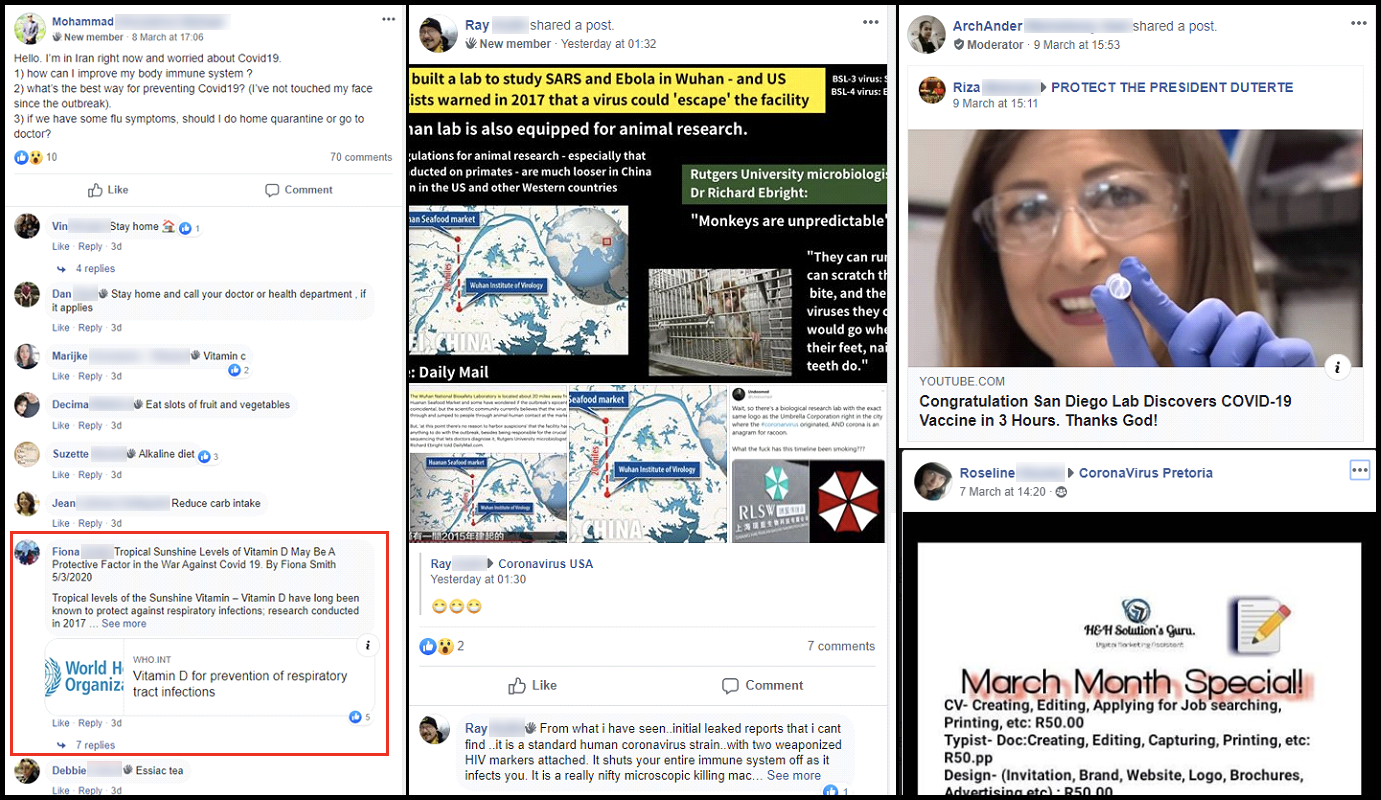The width and height of the screenshot is (1381, 800).
Task: Click timestamp '9 March at 15:53'
Action: coord(1077,45)
